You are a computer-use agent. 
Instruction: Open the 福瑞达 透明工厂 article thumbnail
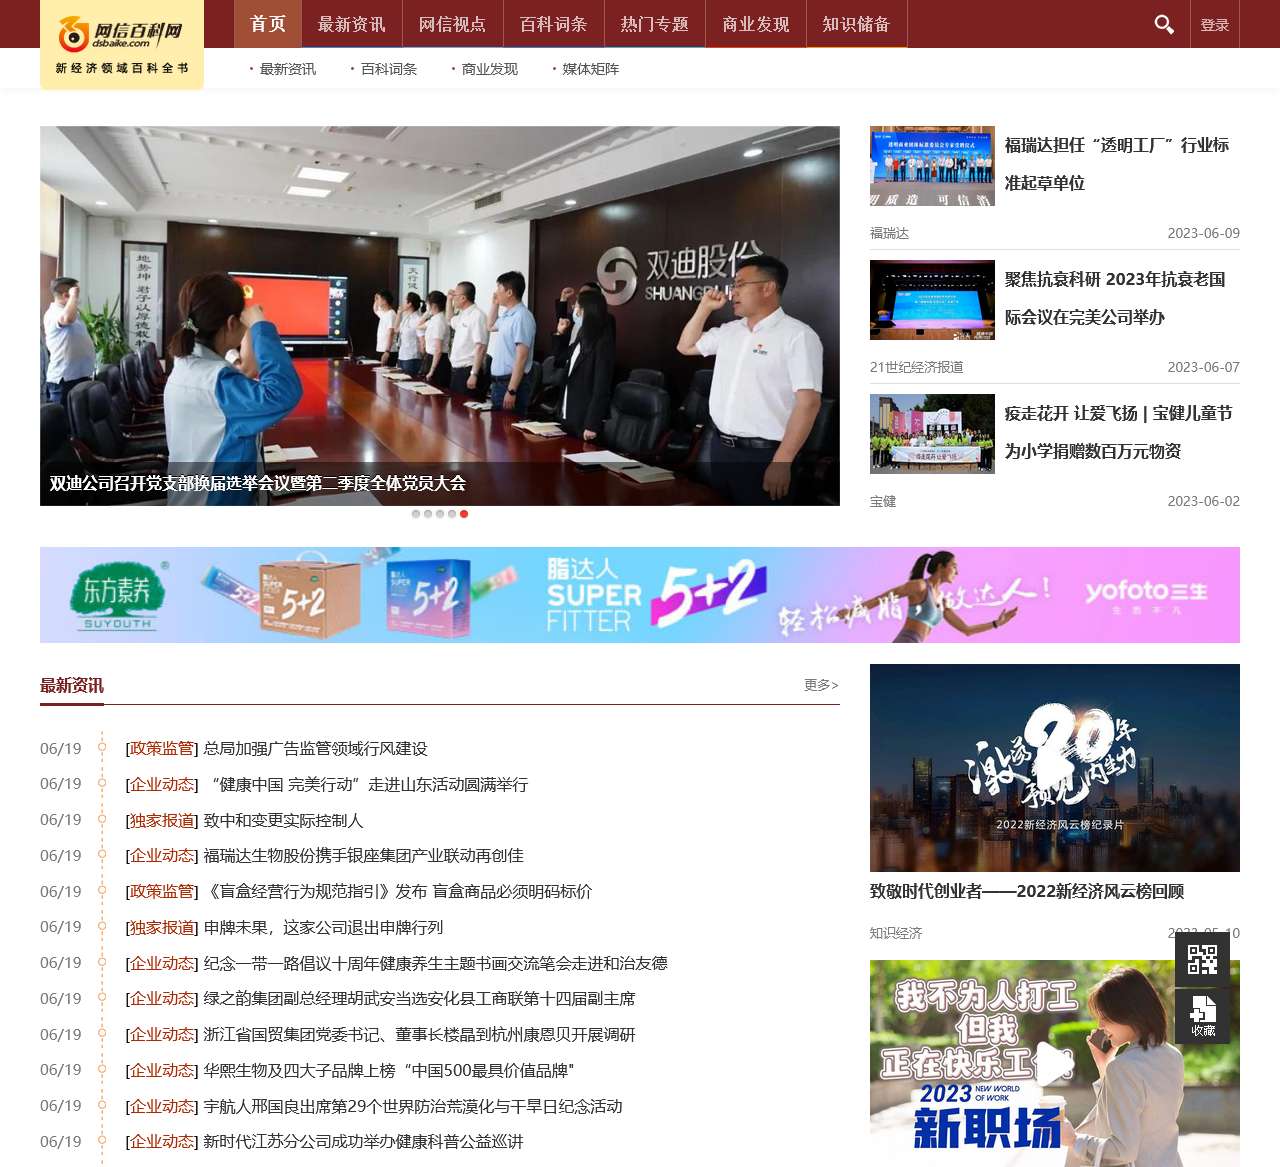tap(932, 166)
